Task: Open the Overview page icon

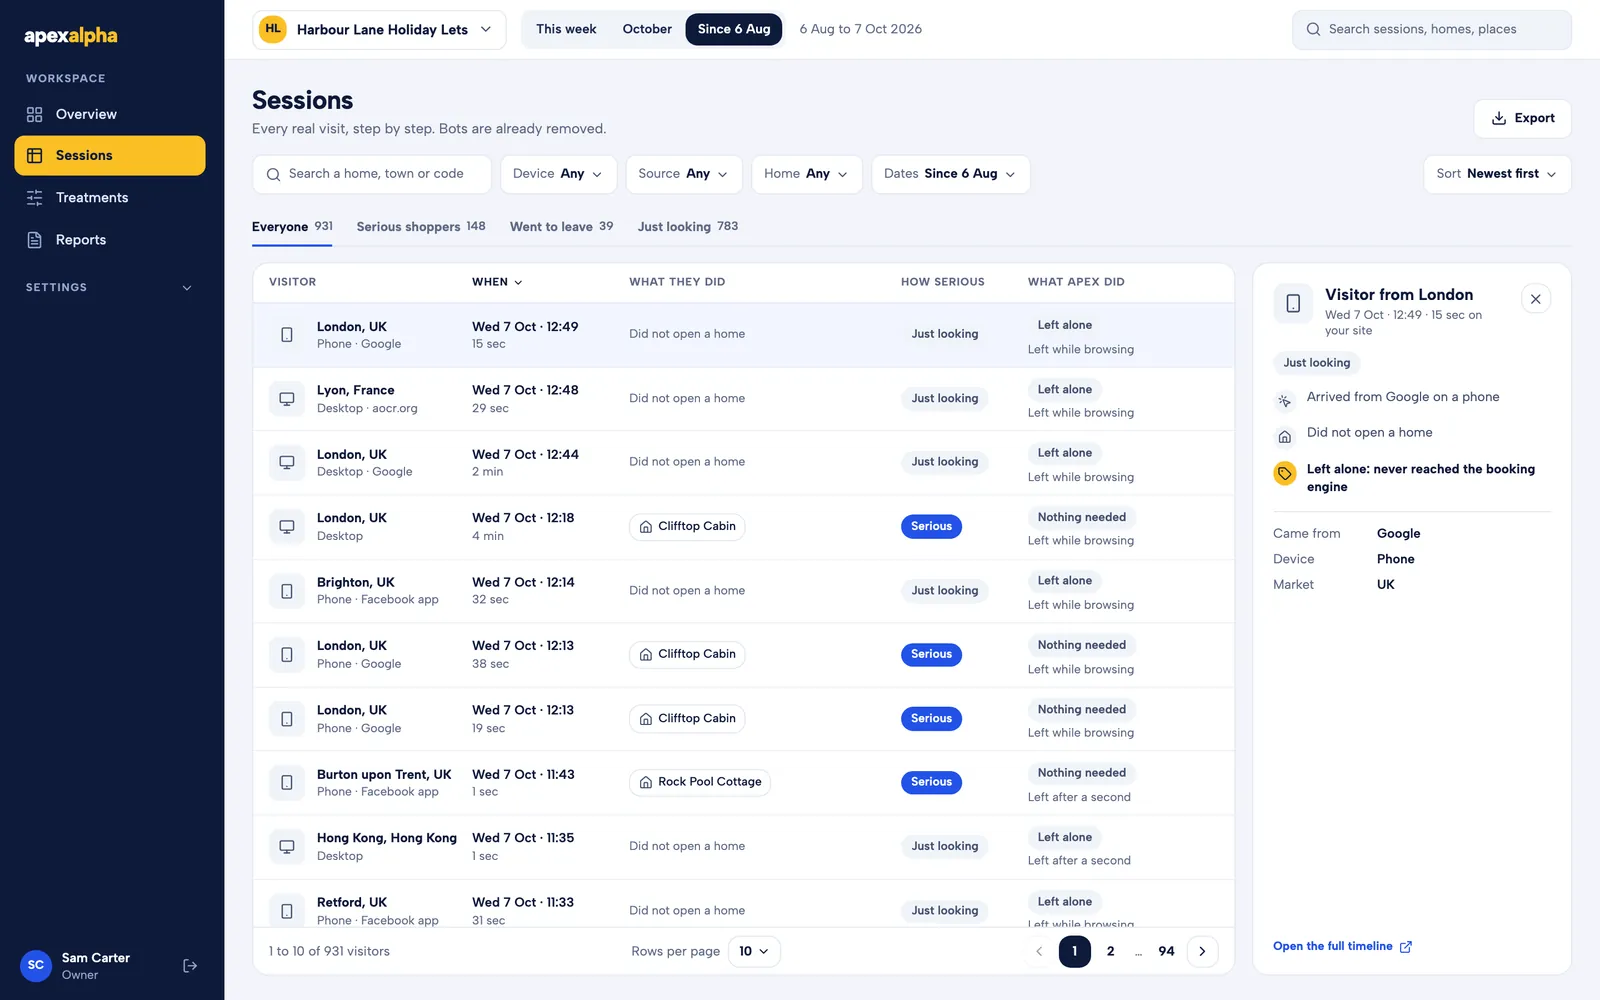Action: click(x=35, y=115)
